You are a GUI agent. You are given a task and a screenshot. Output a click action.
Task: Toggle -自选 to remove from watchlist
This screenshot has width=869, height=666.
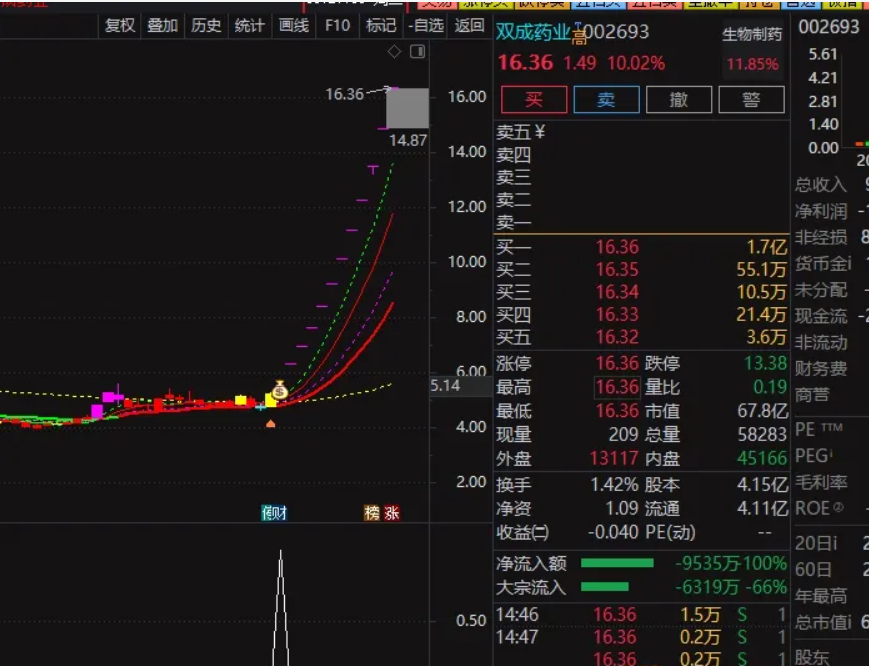(x=424, y=25)
